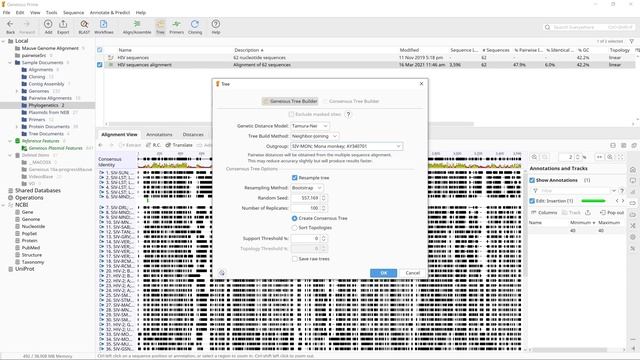Select the Consensus Tree Builder option
The image size is (640, 360).
(351, 101)
